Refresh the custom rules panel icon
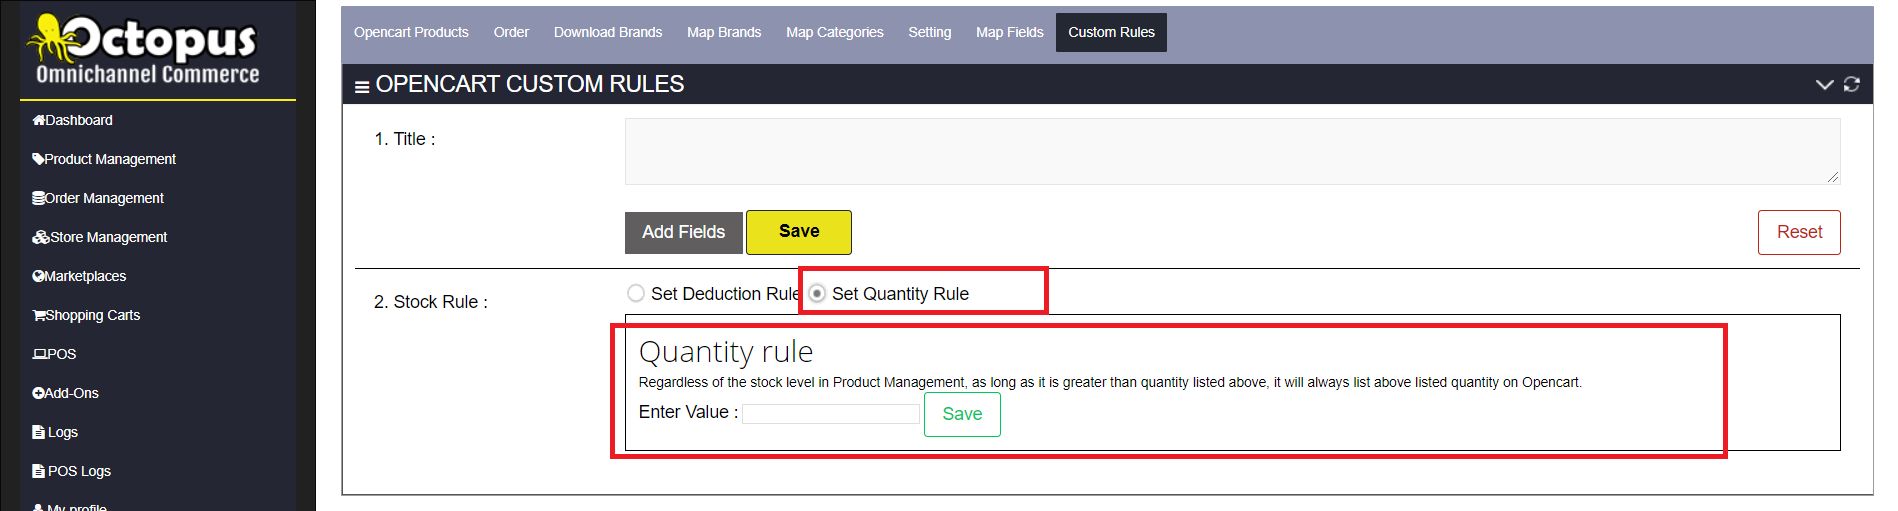Screen dimensions: 1898x511 click(1851, 84)
